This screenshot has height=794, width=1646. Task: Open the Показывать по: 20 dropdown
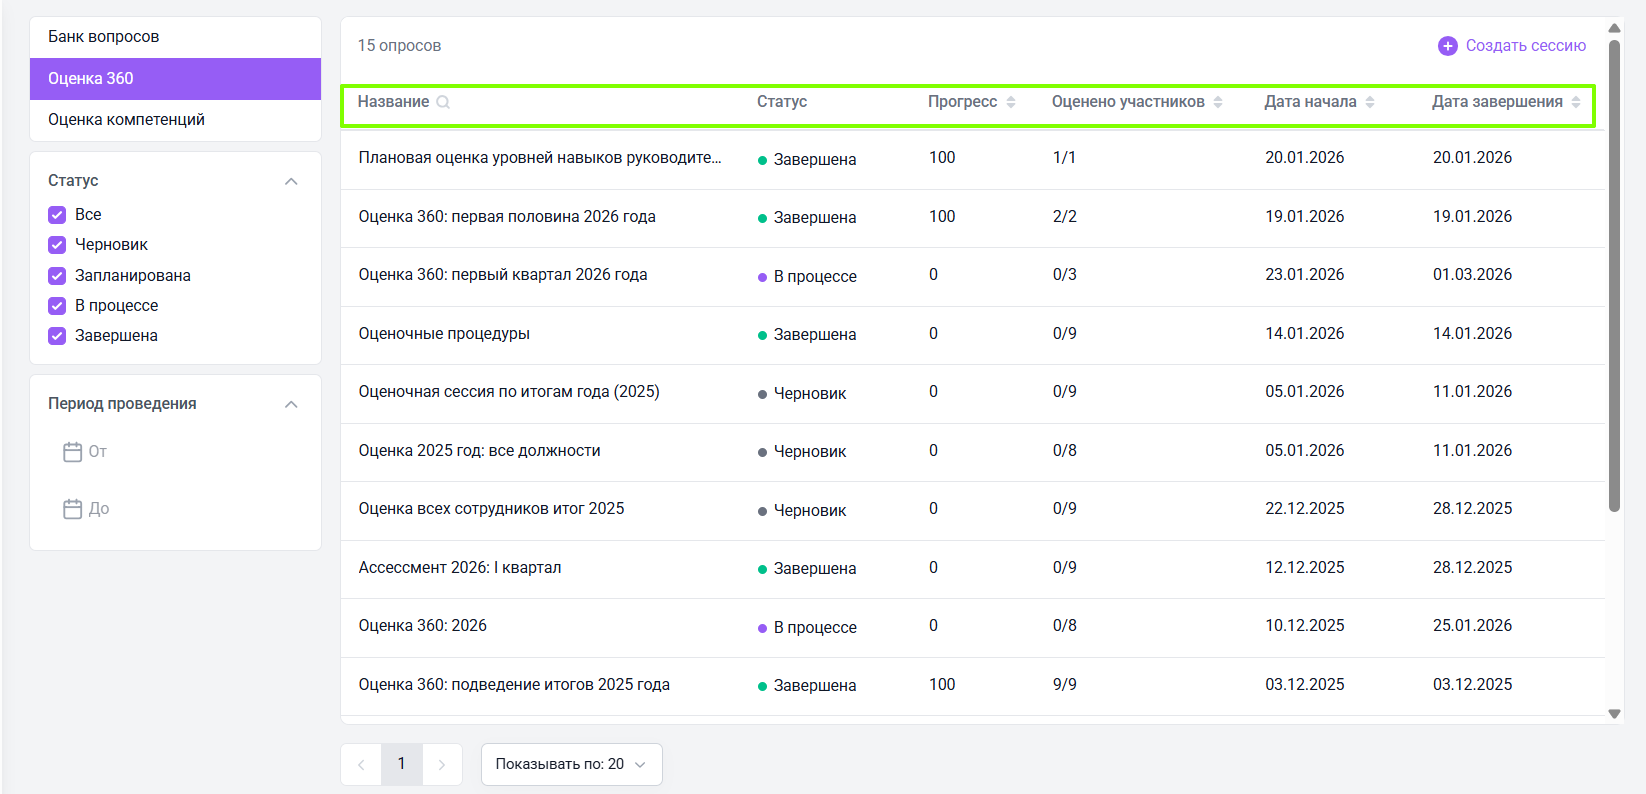coord(571,764)
